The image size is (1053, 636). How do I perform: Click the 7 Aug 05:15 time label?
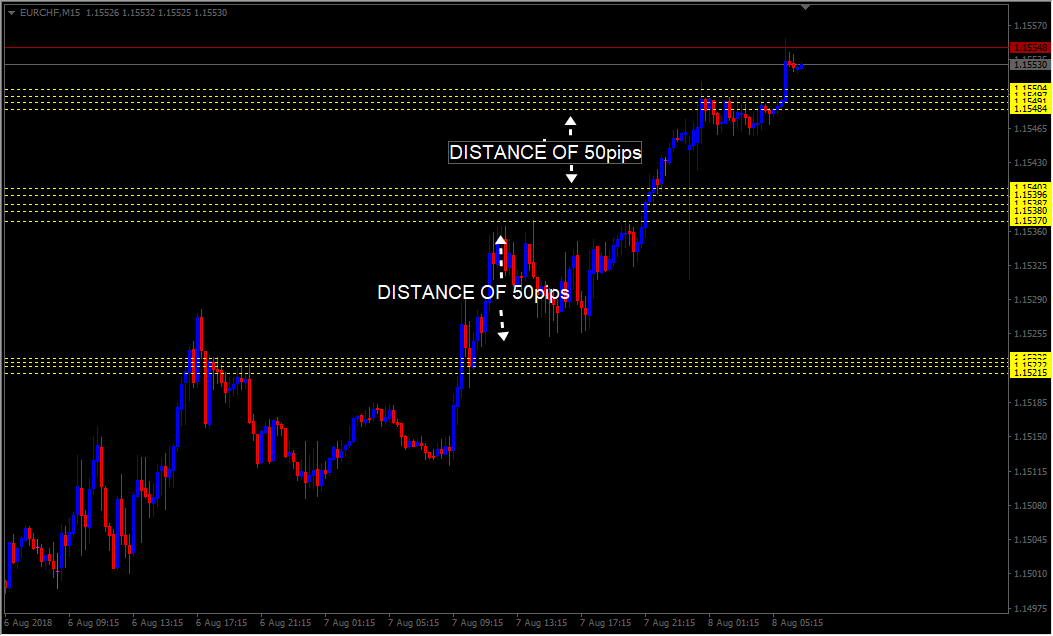coord(414,623)
